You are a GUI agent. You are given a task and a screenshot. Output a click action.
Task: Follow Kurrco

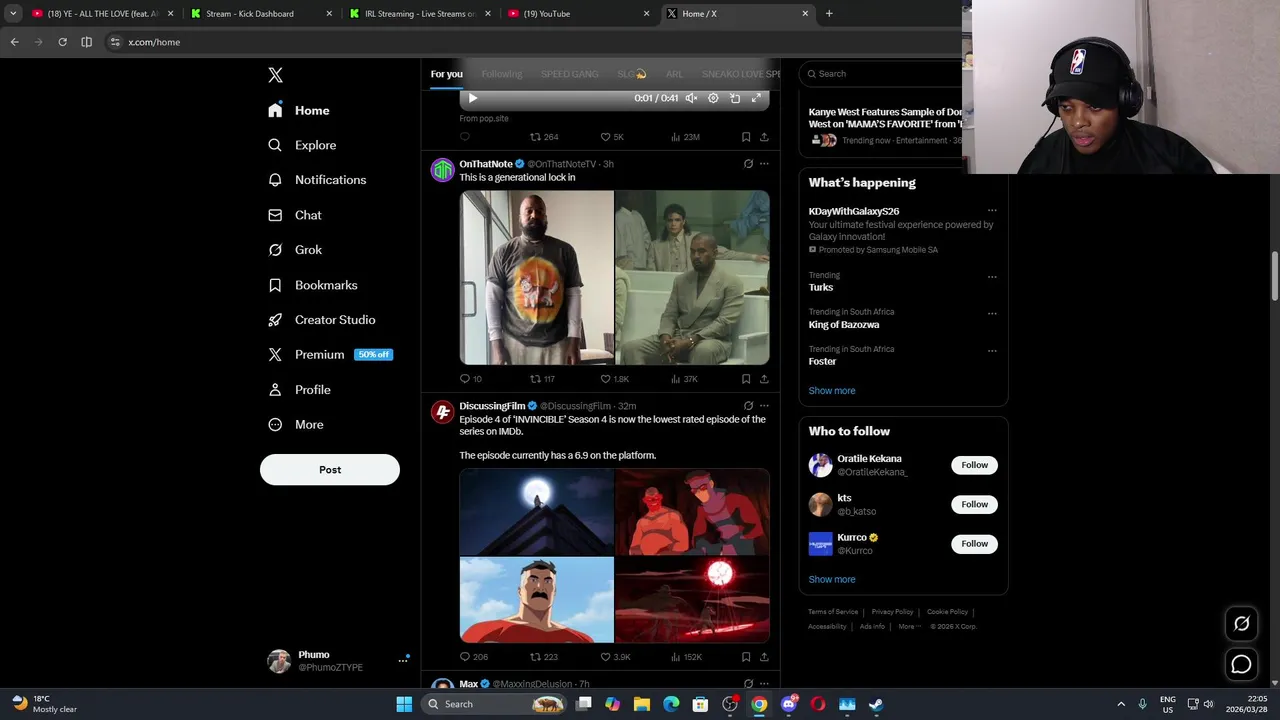pyautogui.click(x=974, y=544)
